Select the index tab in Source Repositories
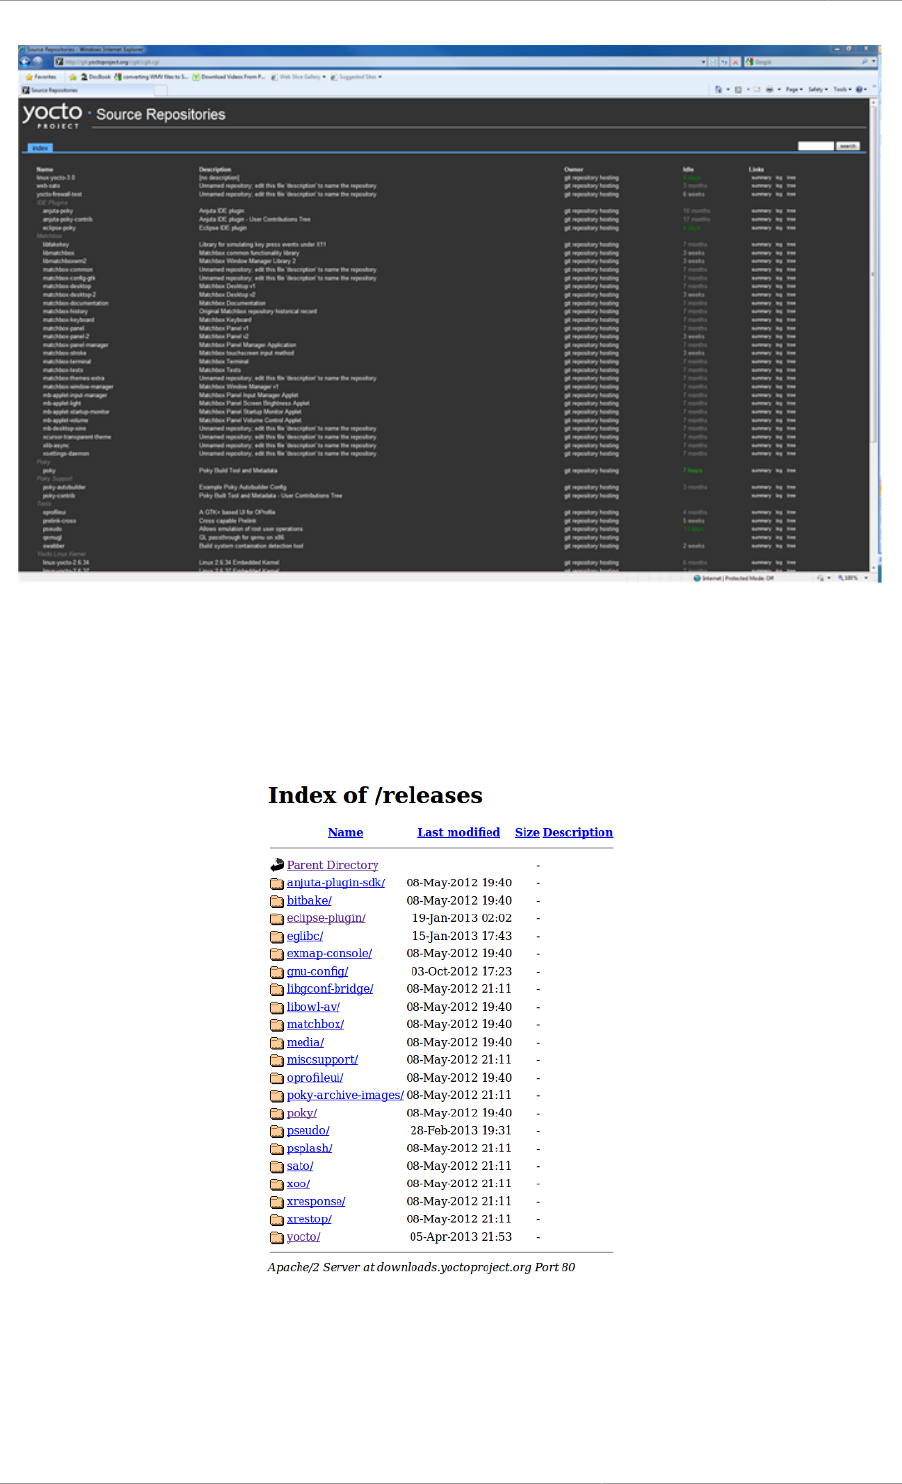Screen dimensions: 902x1484 point(39,148)
